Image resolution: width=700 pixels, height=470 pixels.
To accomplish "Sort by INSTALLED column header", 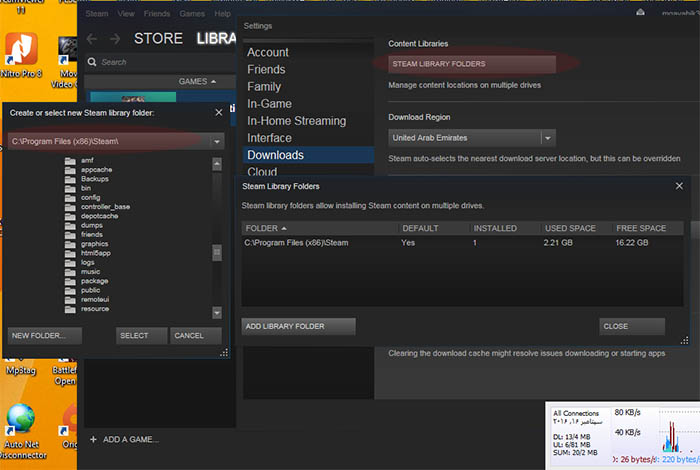I will (495, 228).
